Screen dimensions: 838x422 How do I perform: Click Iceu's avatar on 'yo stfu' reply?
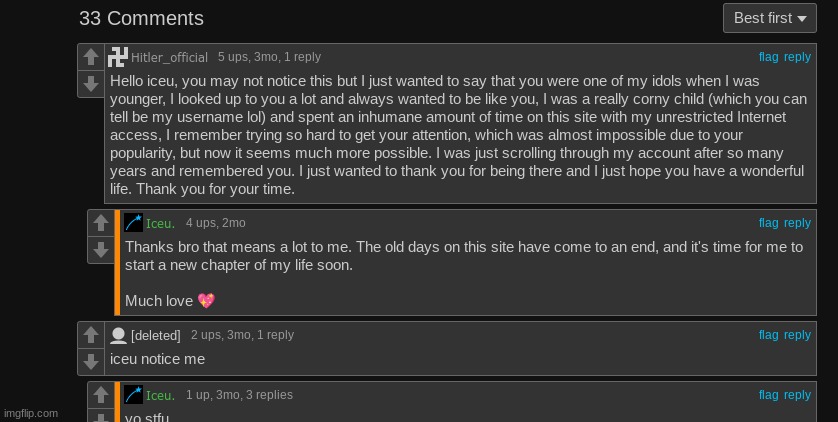(x=133, y=395)
